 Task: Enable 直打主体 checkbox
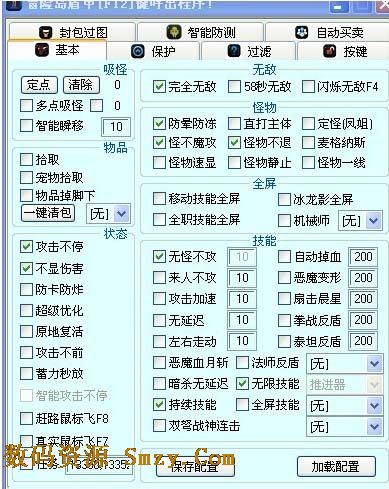(234, 124)
